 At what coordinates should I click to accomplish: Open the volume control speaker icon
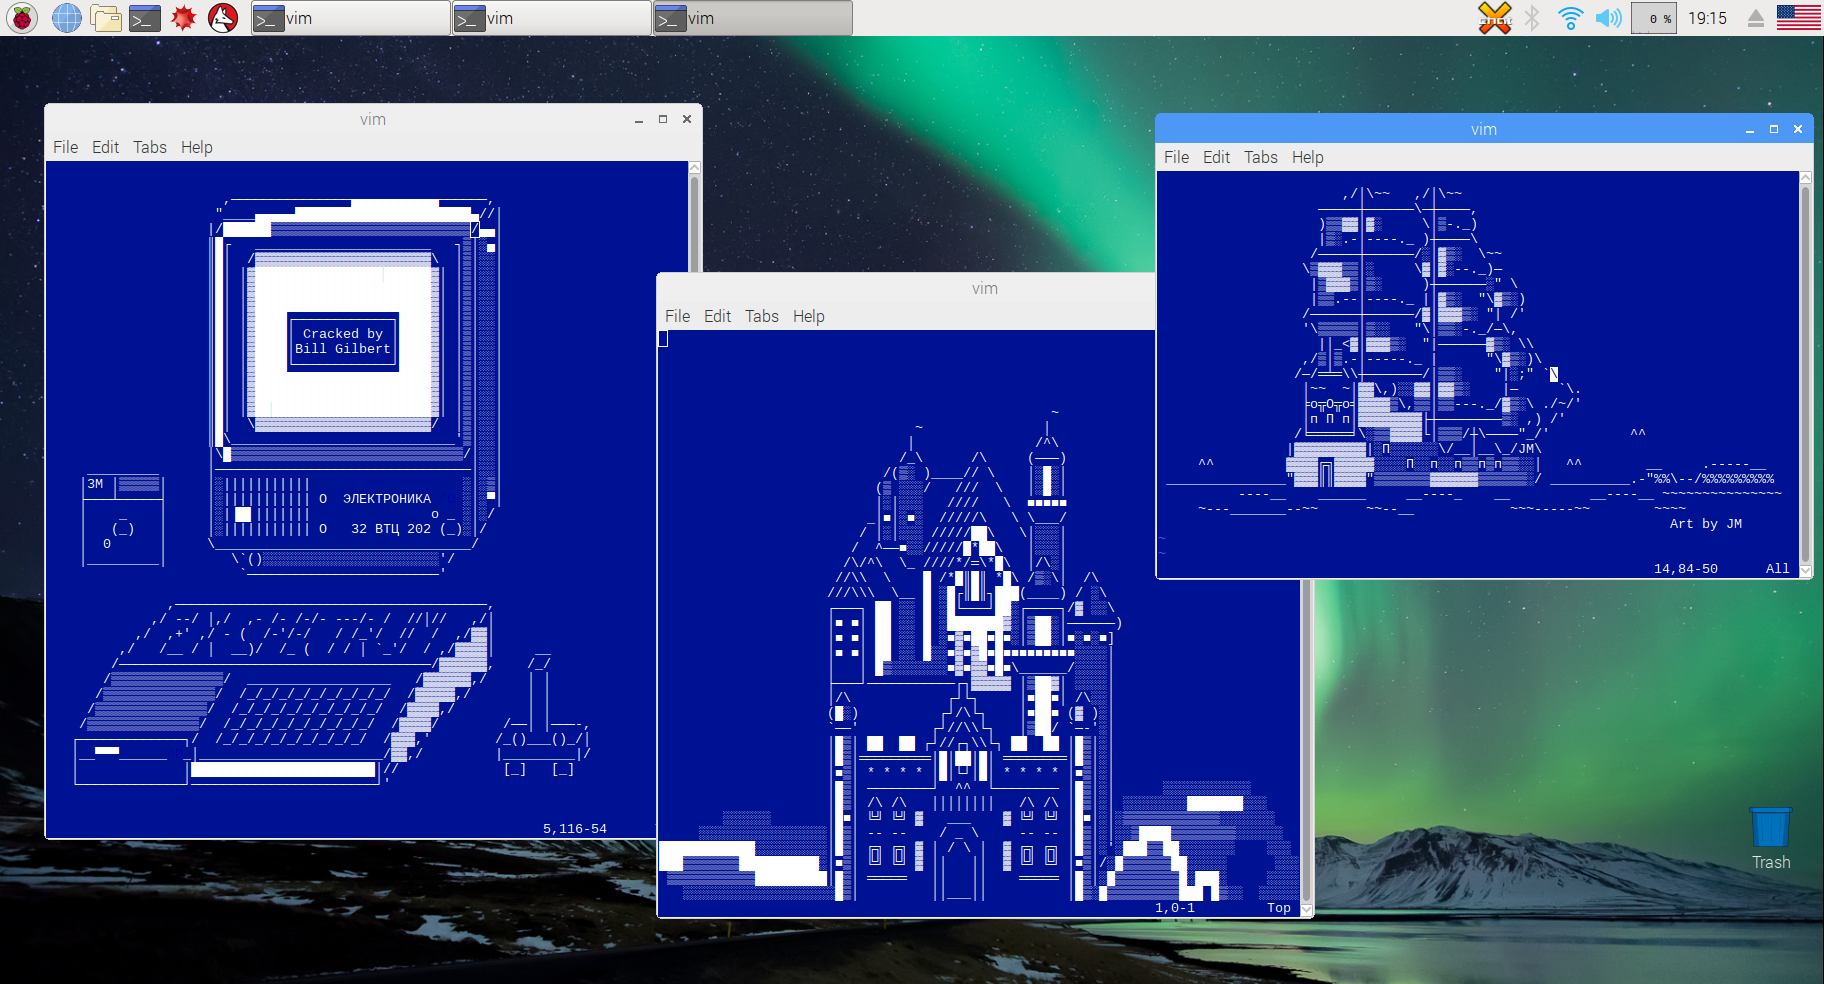(x=1608, y=18)
